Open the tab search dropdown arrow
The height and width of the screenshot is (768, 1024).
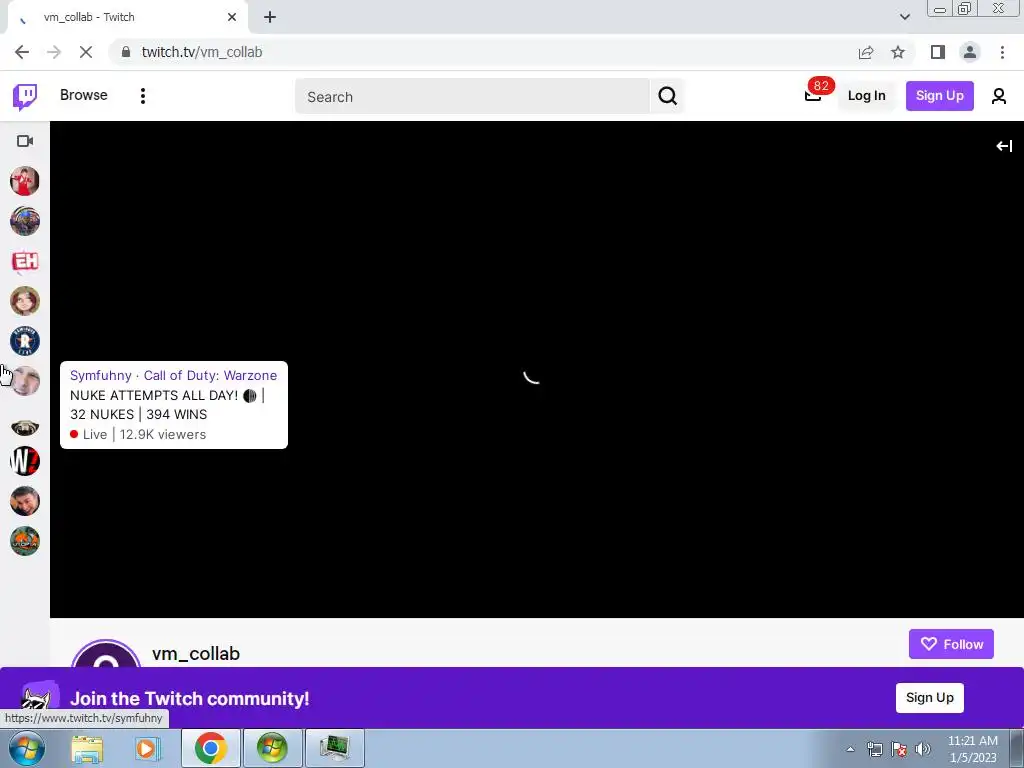click(x=904, y=17)
